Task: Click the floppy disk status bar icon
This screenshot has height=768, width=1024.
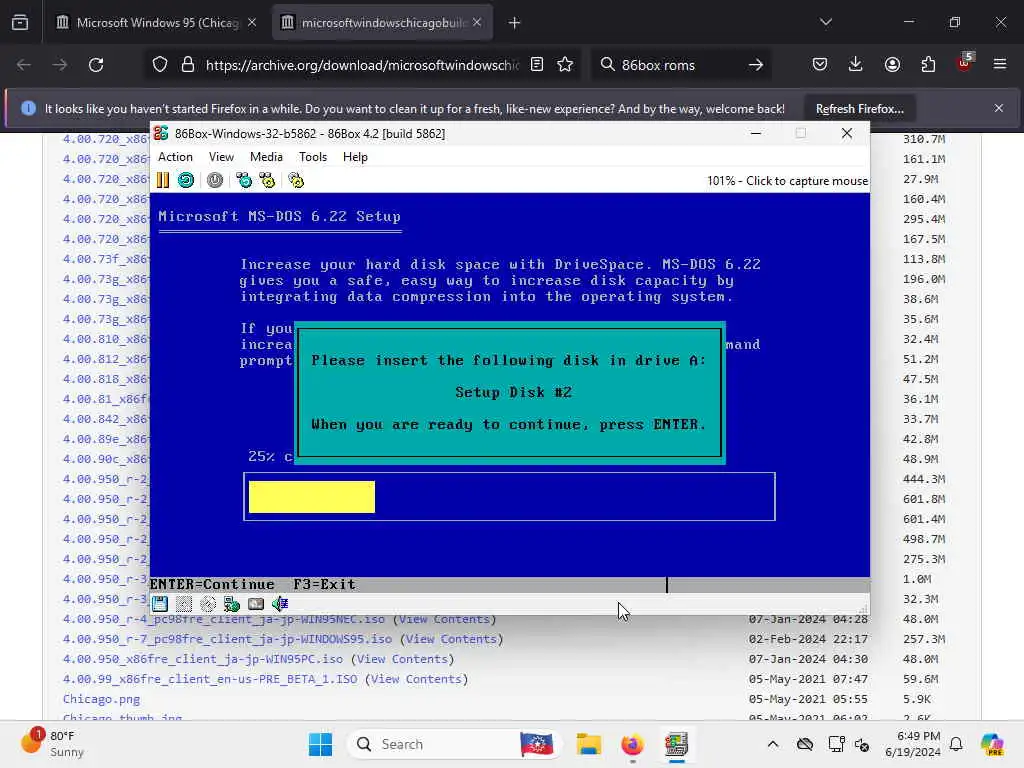Action: click(x=160, y=604)
